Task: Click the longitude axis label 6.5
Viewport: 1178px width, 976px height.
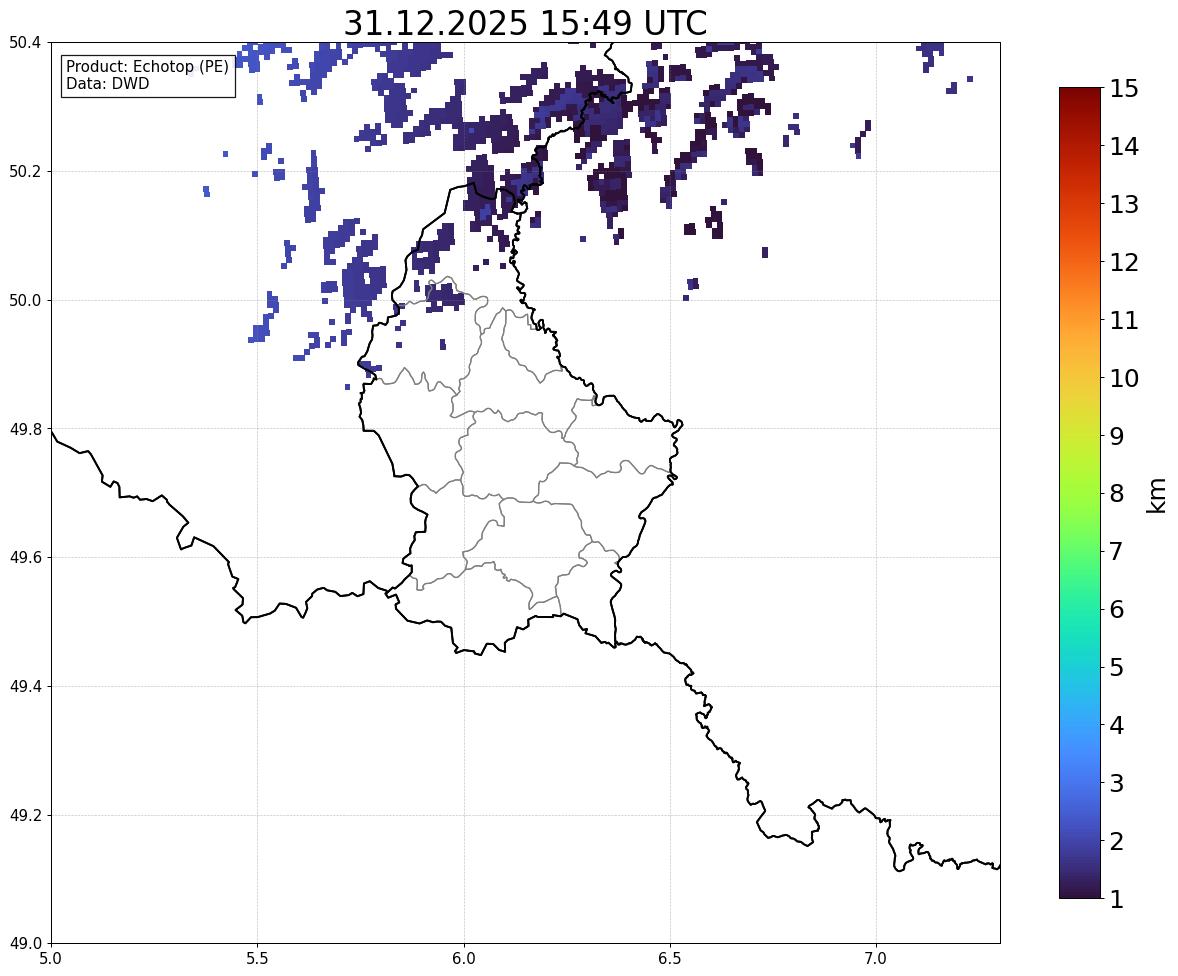Action: [x=670, y=959]
